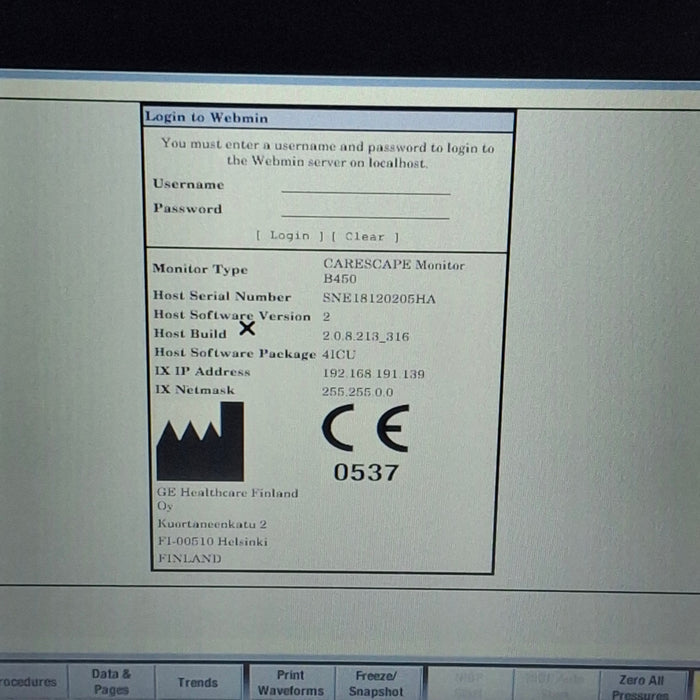700x700 pixels.
Task: Click the Host Software Version label
Action: click(x=232, y=315)
